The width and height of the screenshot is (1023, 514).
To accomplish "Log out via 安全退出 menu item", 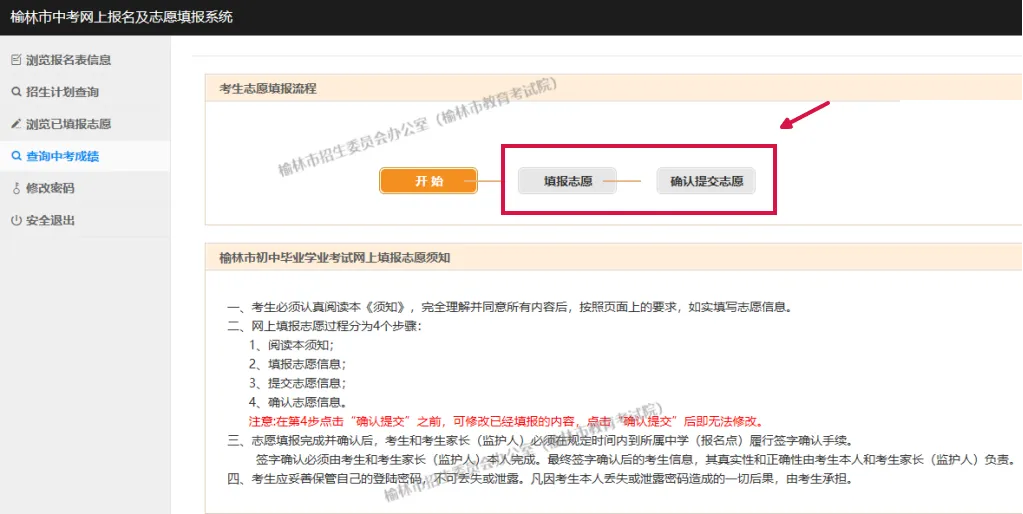I will pos(50,220).
